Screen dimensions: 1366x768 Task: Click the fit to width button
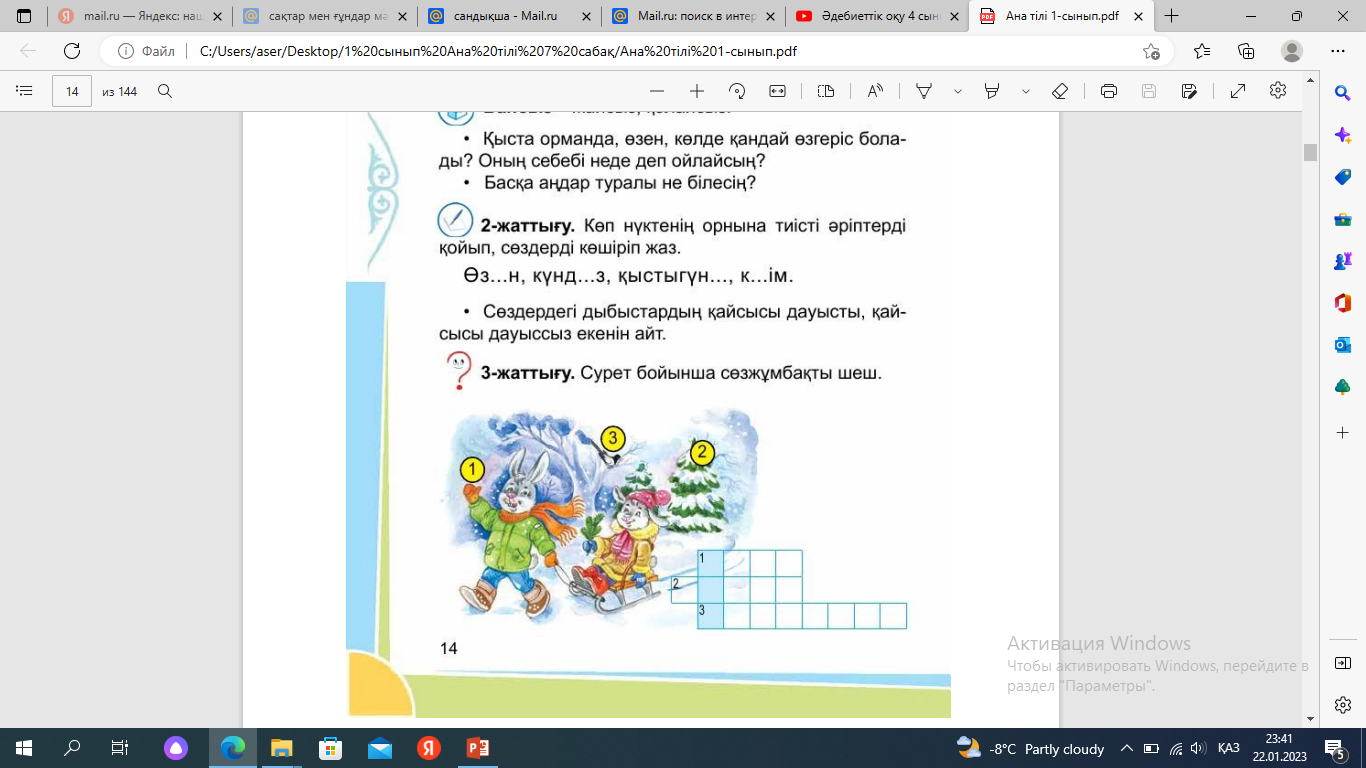tap(777, 91)
